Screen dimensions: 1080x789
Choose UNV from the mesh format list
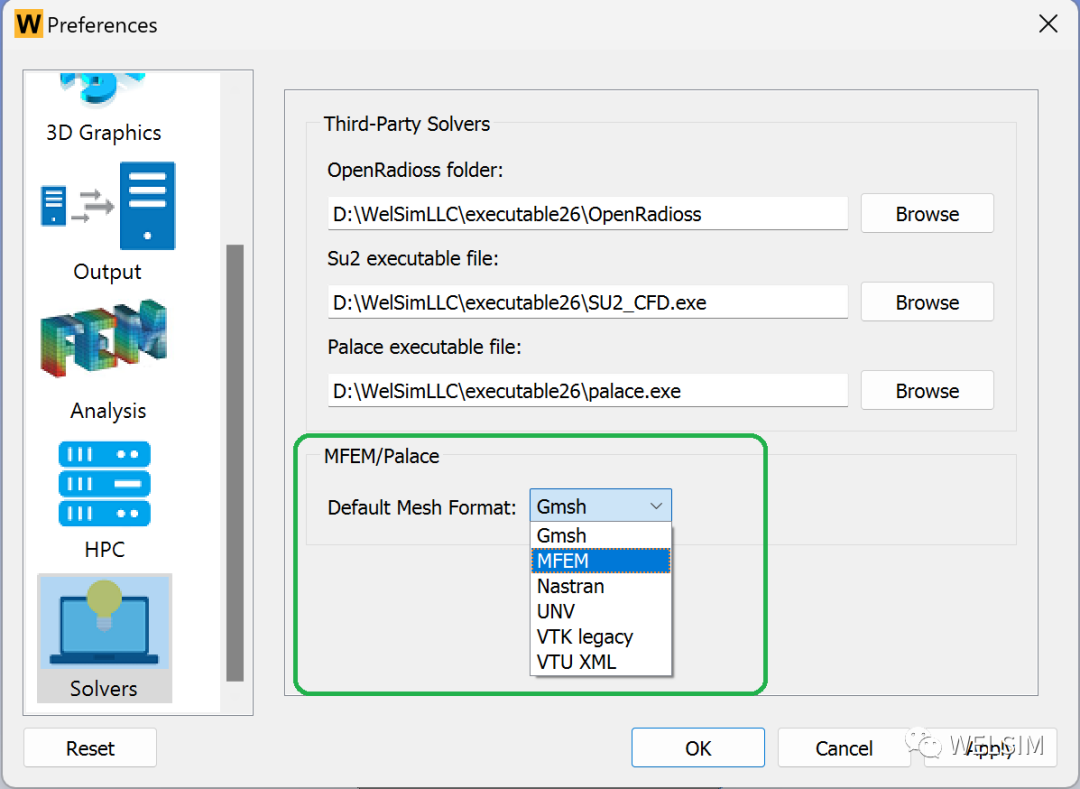(600, 611)
